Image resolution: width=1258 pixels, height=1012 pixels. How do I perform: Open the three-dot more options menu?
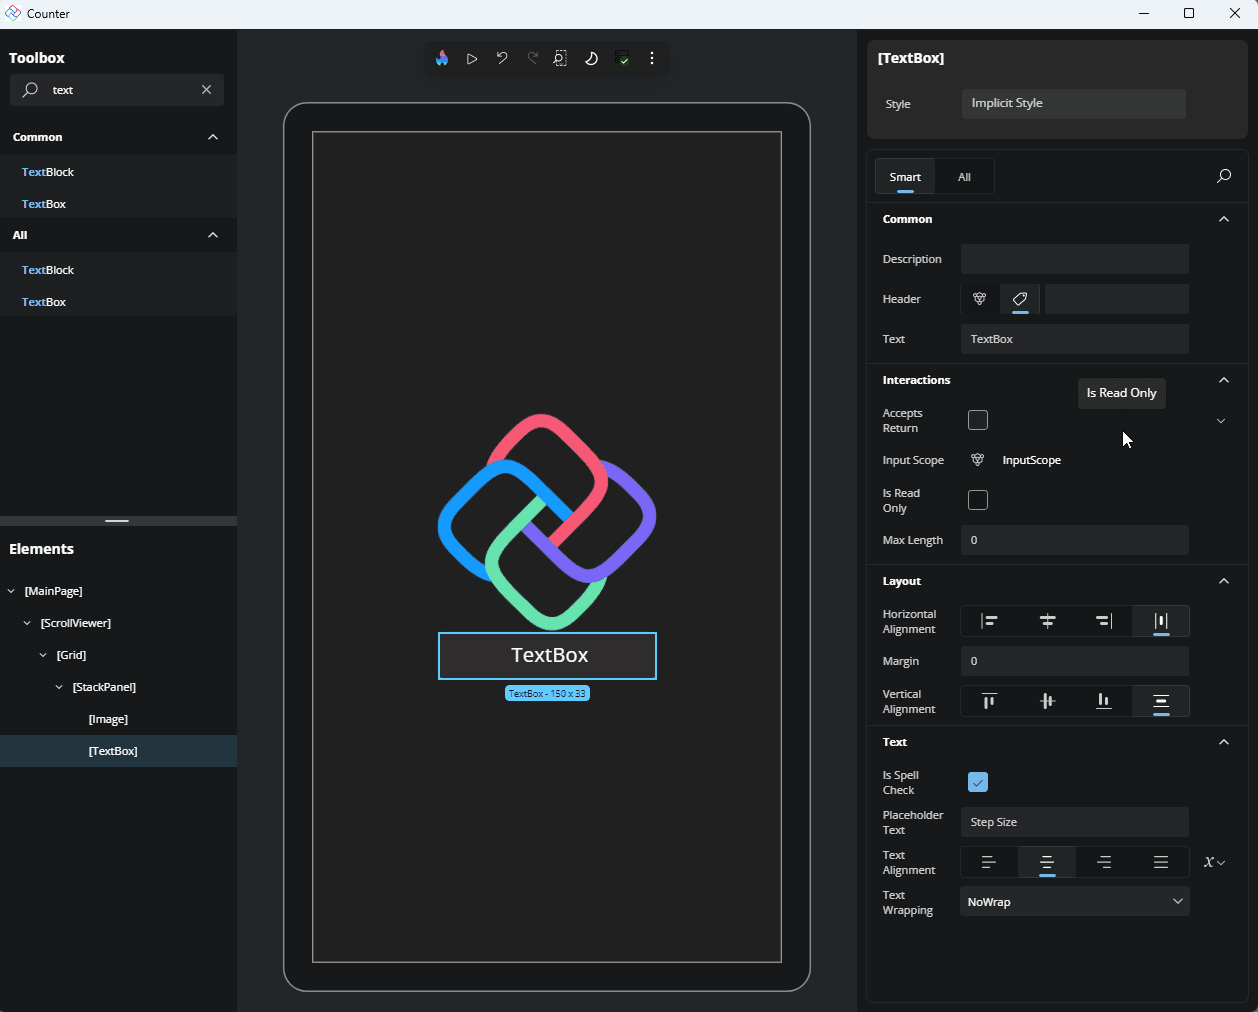(652, 58)
